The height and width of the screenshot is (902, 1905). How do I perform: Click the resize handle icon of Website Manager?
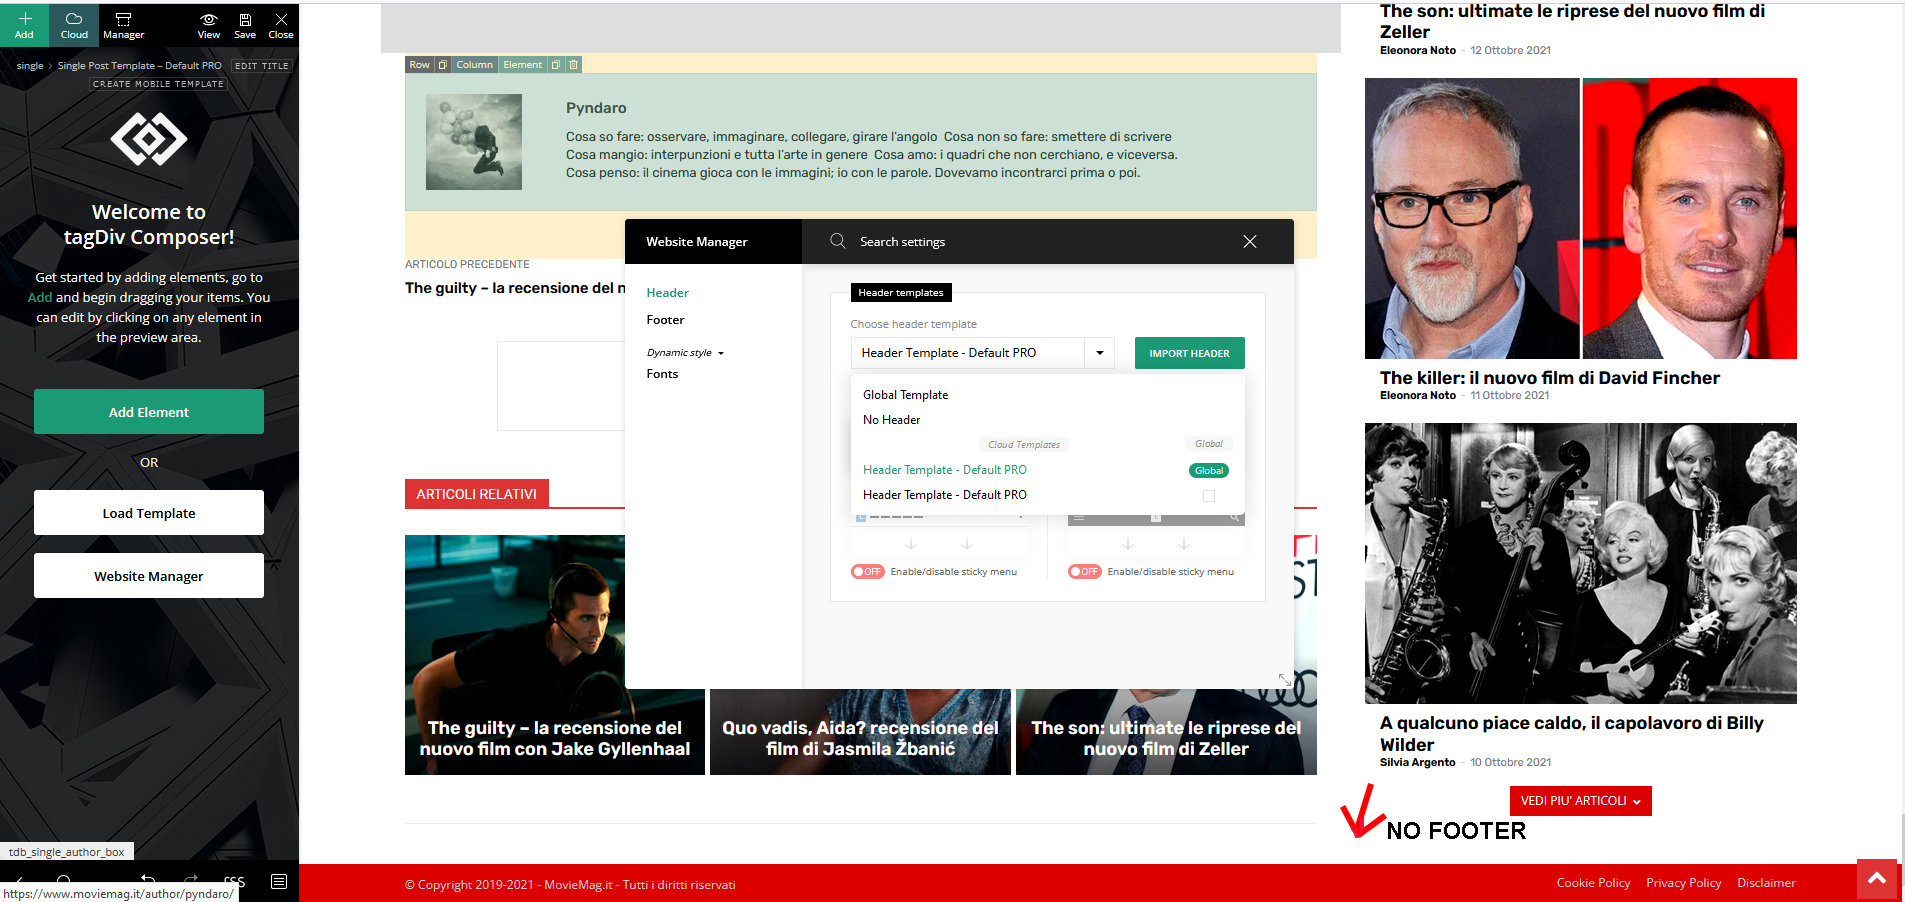(x=1284, y=679)
